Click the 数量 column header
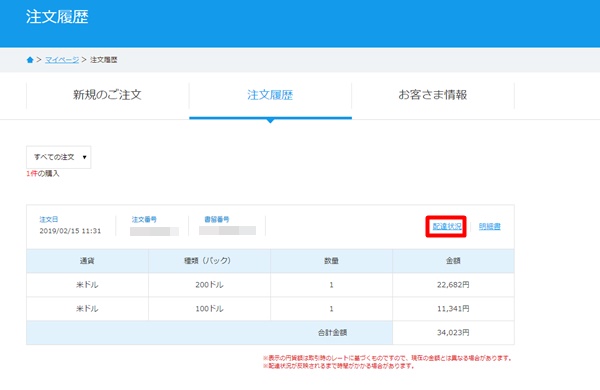Viewport: 600px width, 390px height. (331, 261)
